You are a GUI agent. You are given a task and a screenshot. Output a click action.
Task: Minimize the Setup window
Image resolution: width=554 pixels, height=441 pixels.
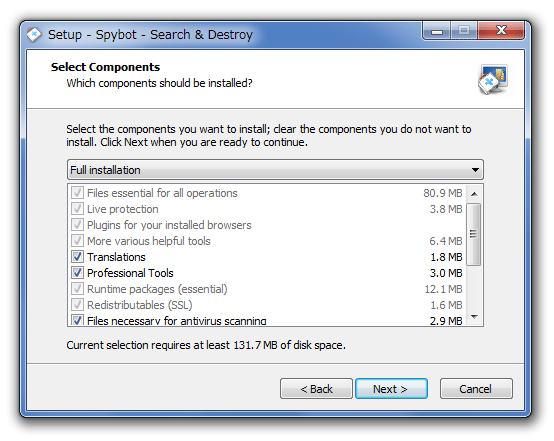click(437, 31)
